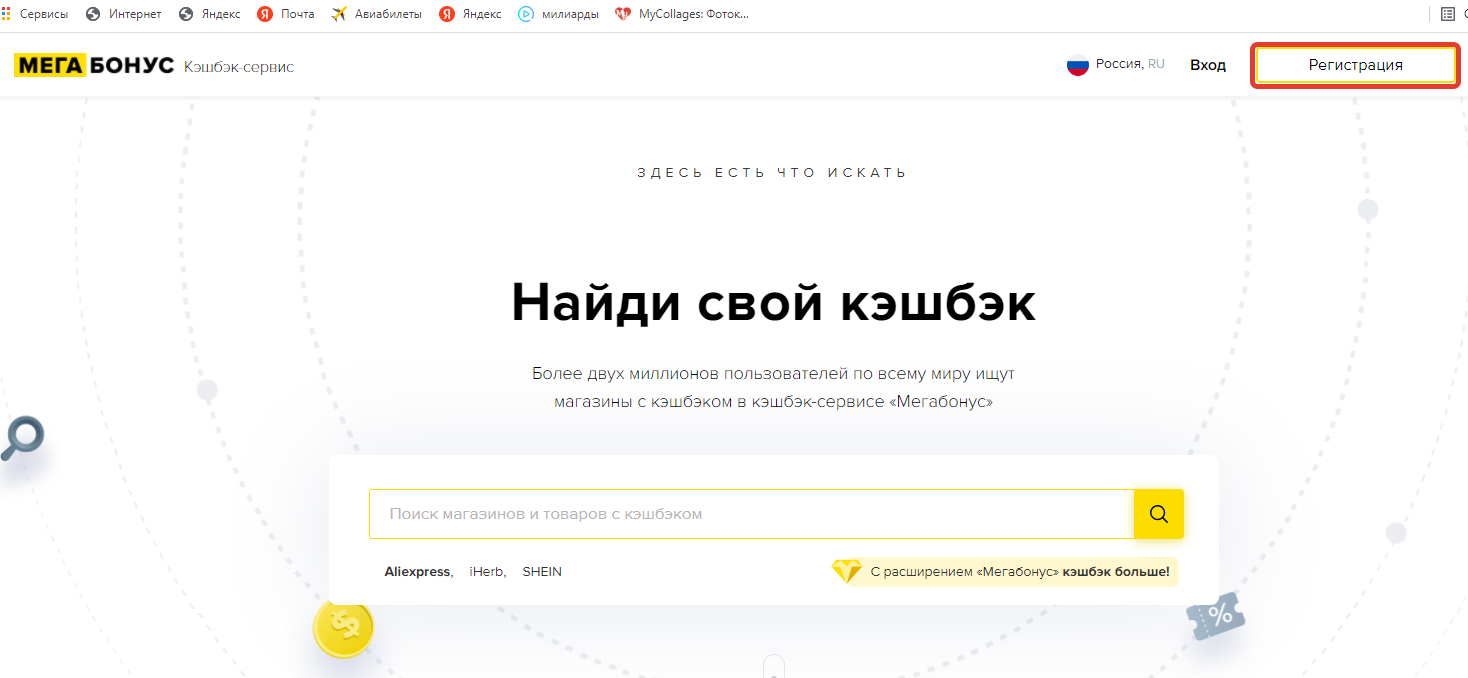Click the reading list icon at bookmarks bar end
This screenshot has width=1468, height=678.
[x=1448, y=14]
